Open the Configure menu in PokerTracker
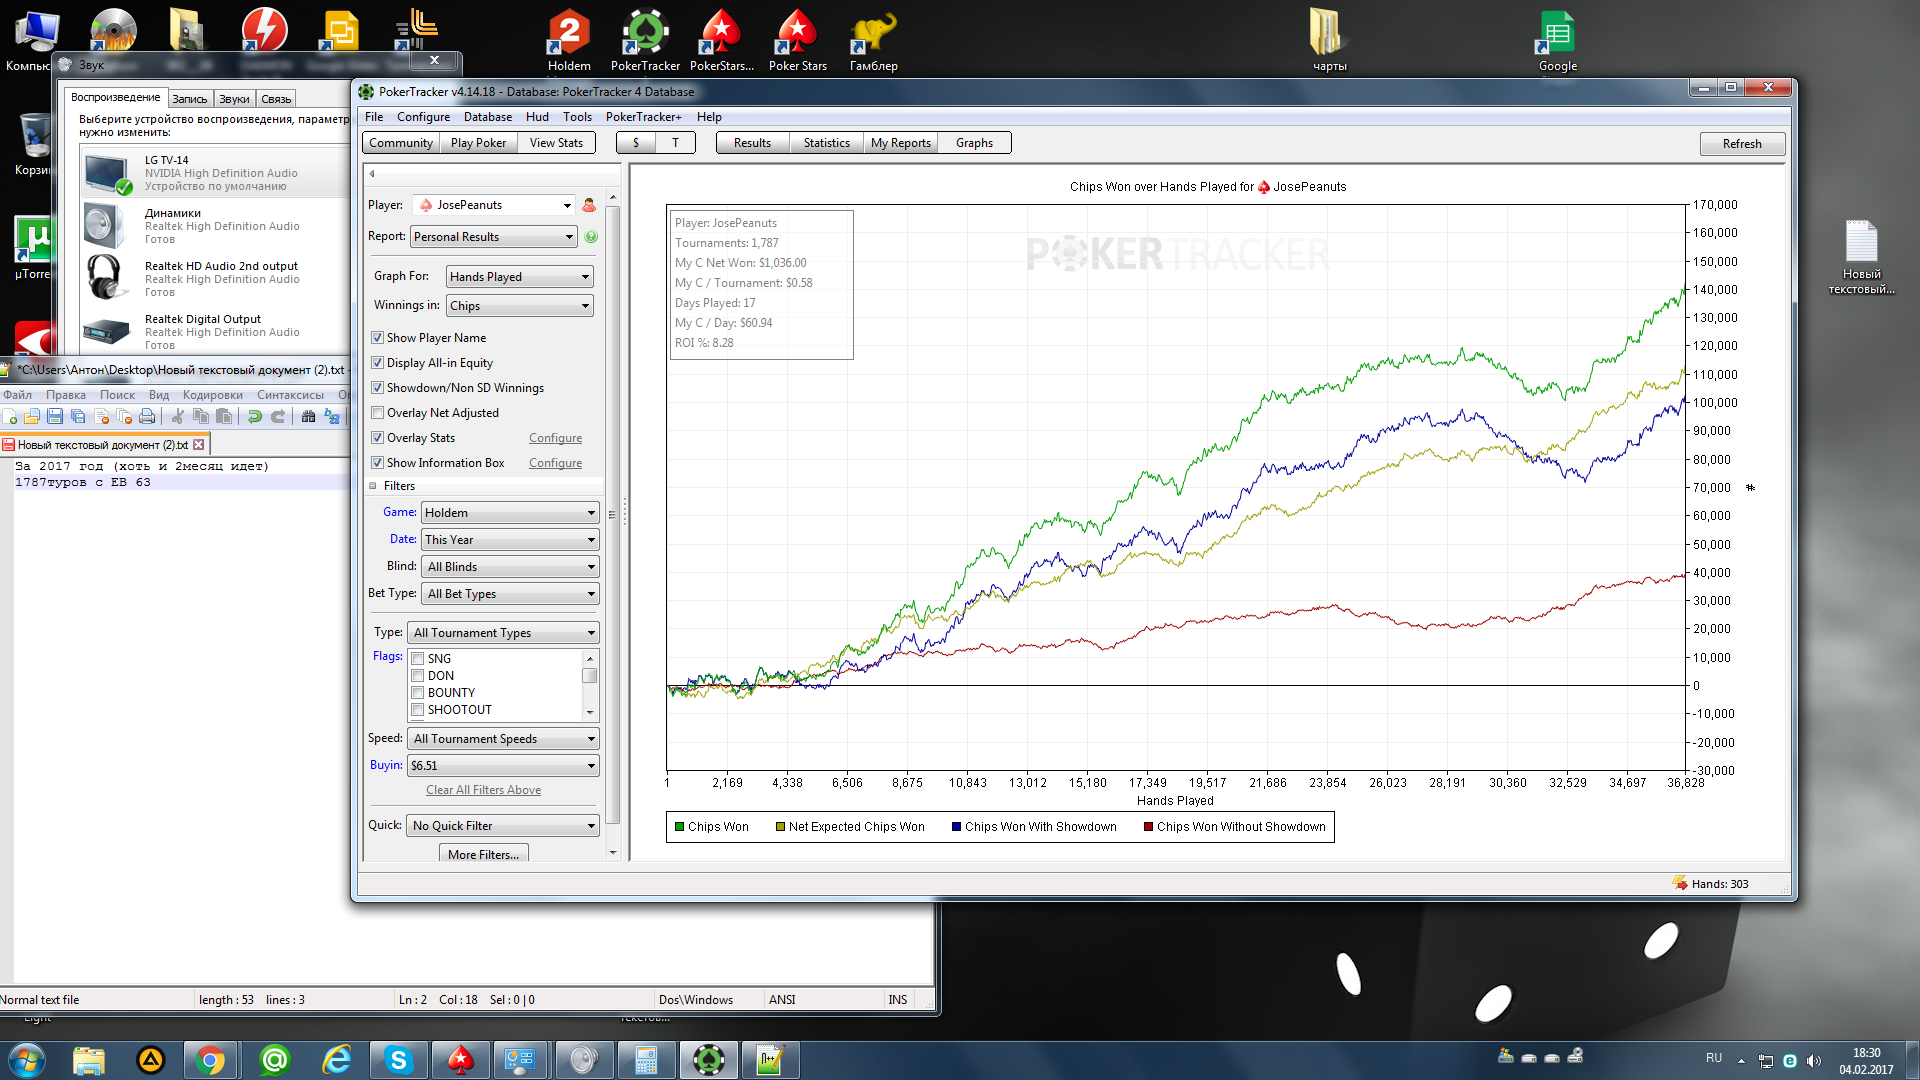Viewport: 1920px width, 1080px height. [x=423, y=117]
